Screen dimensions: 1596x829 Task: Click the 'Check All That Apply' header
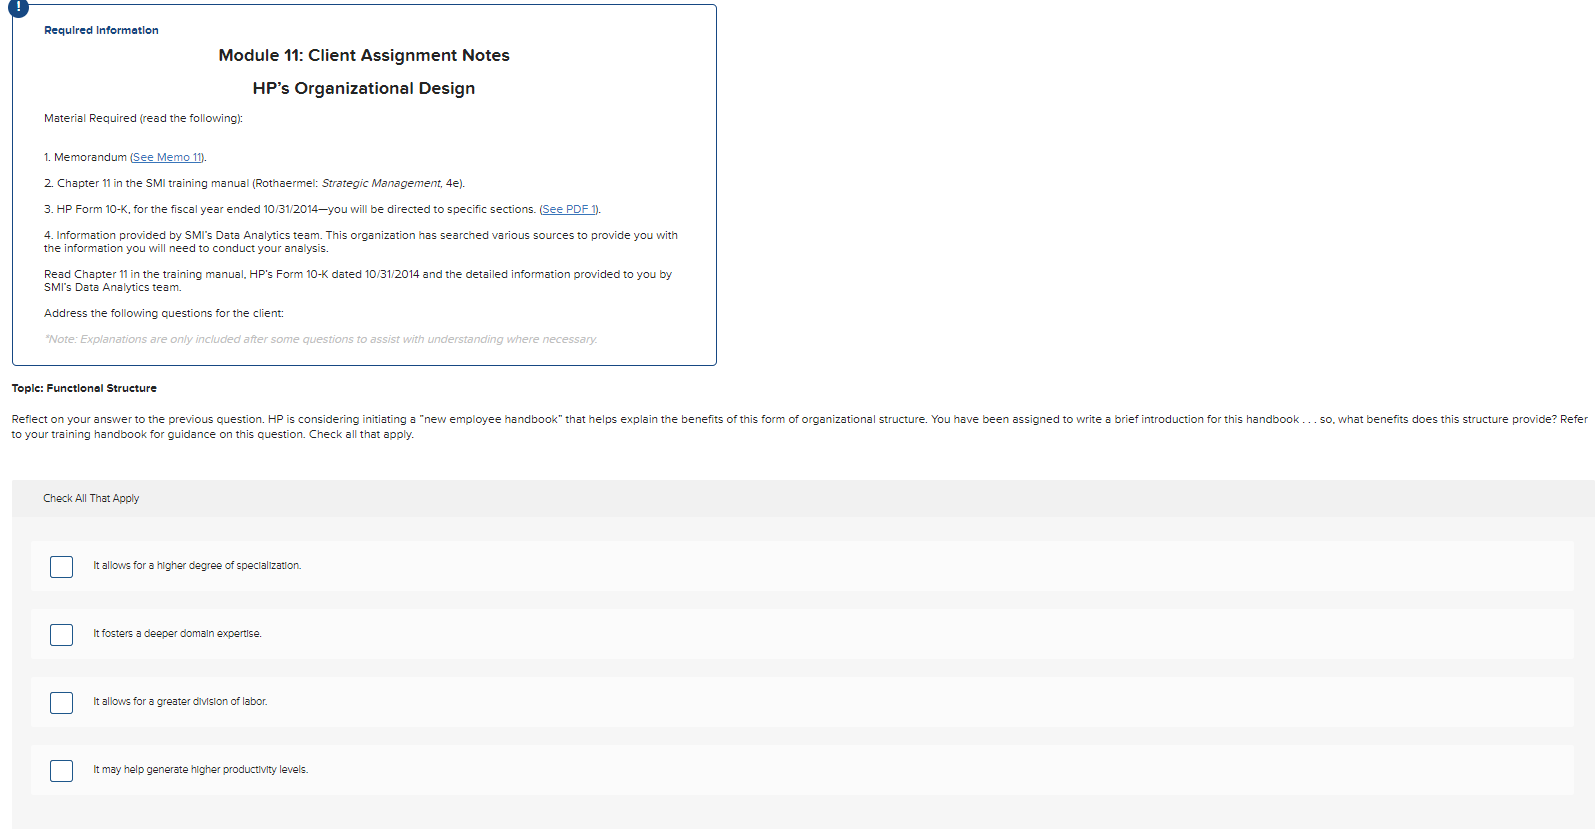91,498
